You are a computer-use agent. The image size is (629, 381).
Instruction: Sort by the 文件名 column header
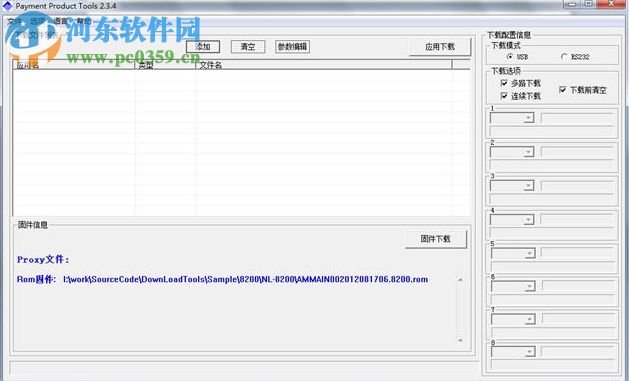pos(324,65)
